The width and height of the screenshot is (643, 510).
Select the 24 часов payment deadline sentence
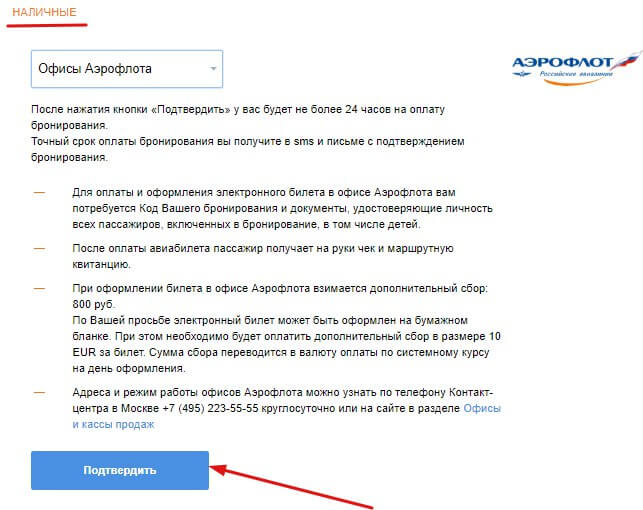[238, 117]
